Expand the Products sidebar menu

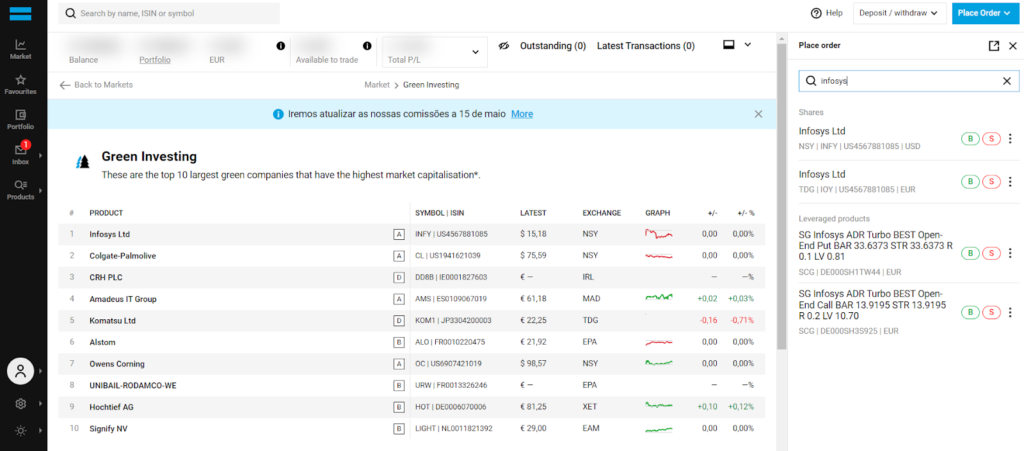click(x=21, y=188)
